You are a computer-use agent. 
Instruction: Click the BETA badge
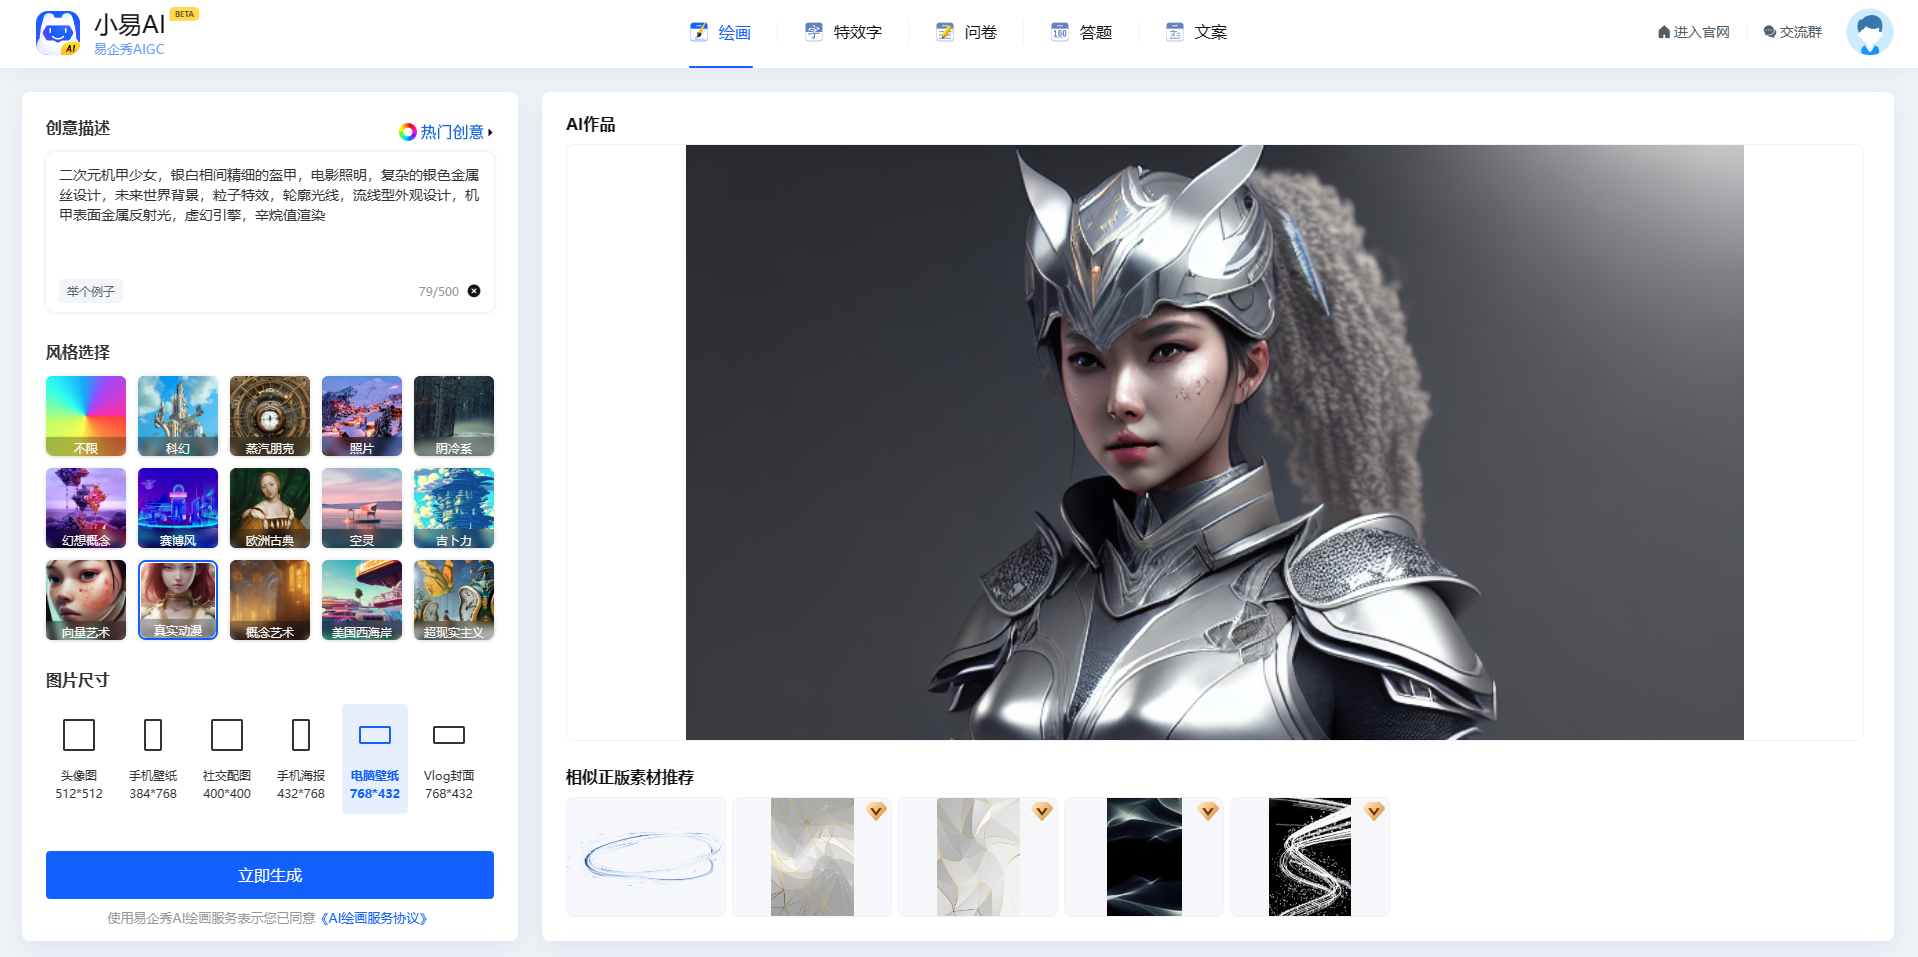[184, 14]
